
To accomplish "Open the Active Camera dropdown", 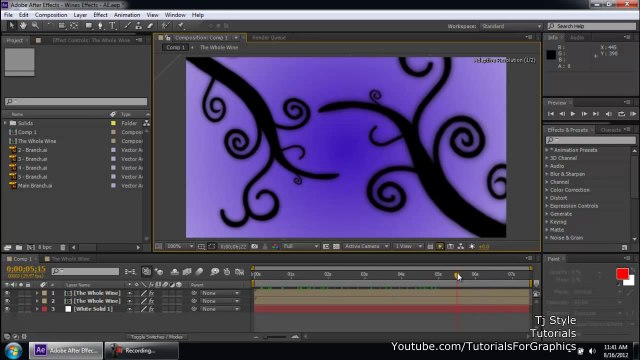I will 366,247.
